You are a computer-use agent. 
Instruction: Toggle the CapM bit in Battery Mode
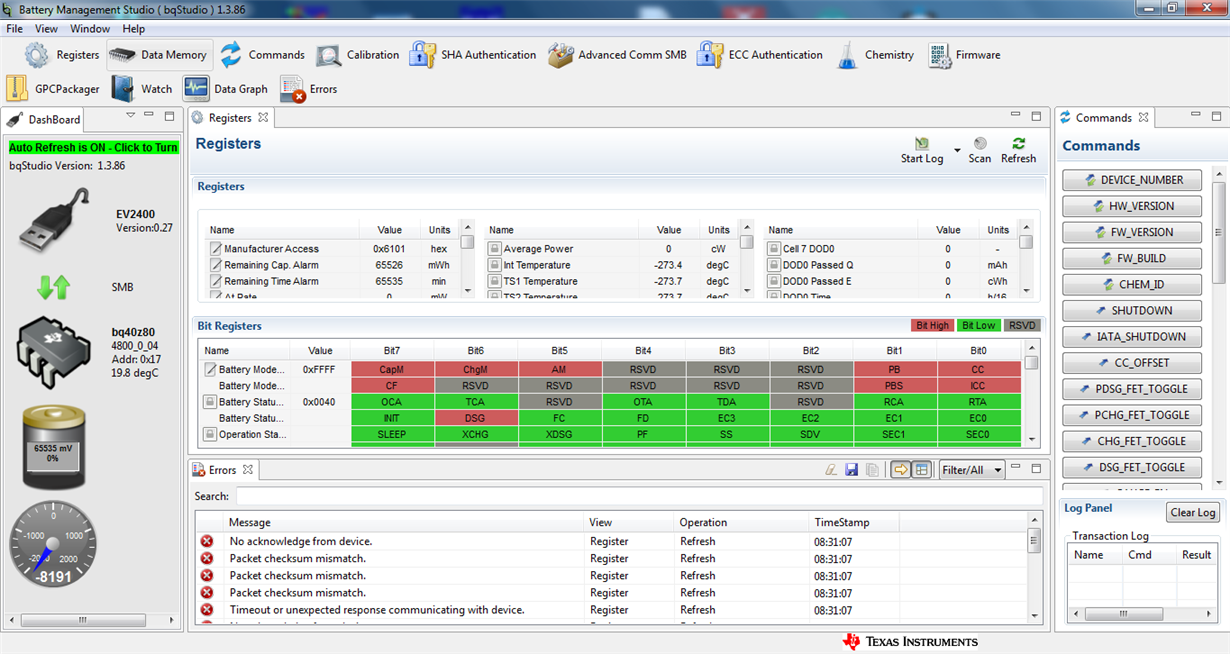click(x=392, y=369)
